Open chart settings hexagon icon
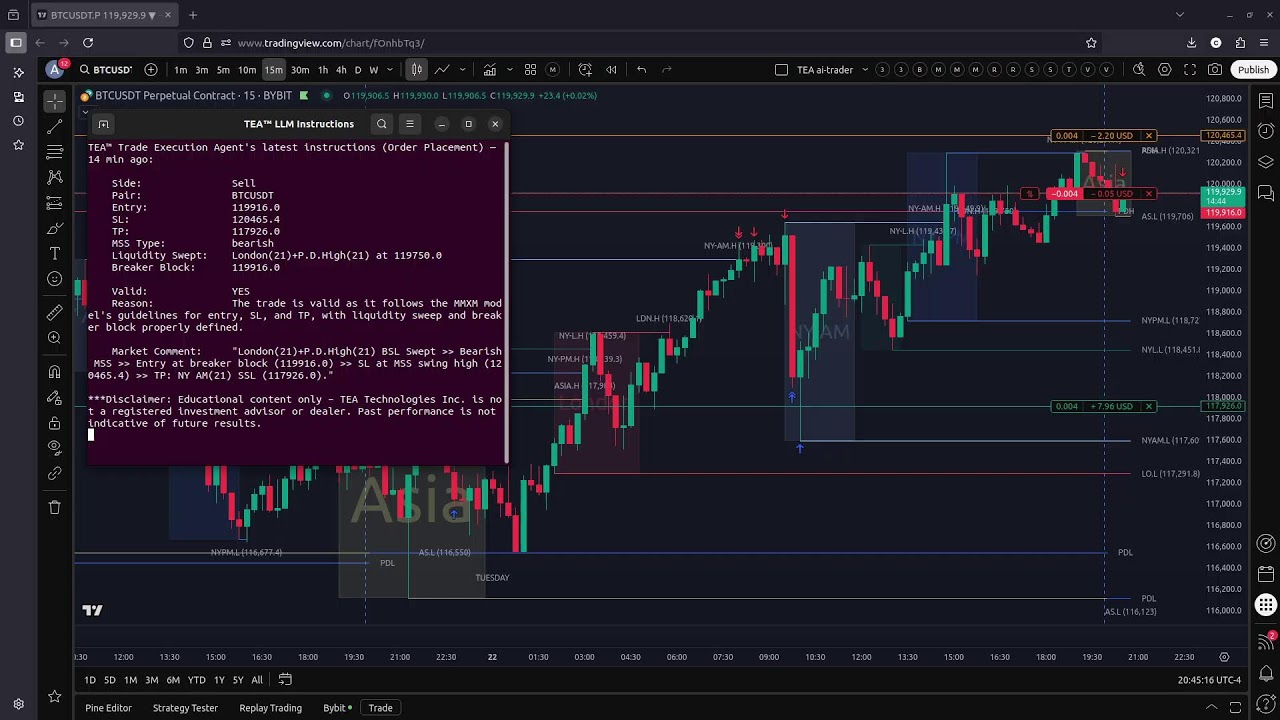Viewport: 1280px width, 720px height. [1165, 70]
